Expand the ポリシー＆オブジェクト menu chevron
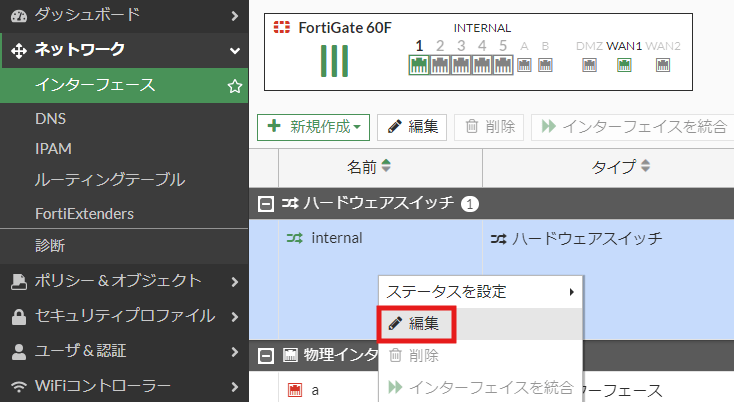Screen dimensions: 734x402 (x=235, y=282)
